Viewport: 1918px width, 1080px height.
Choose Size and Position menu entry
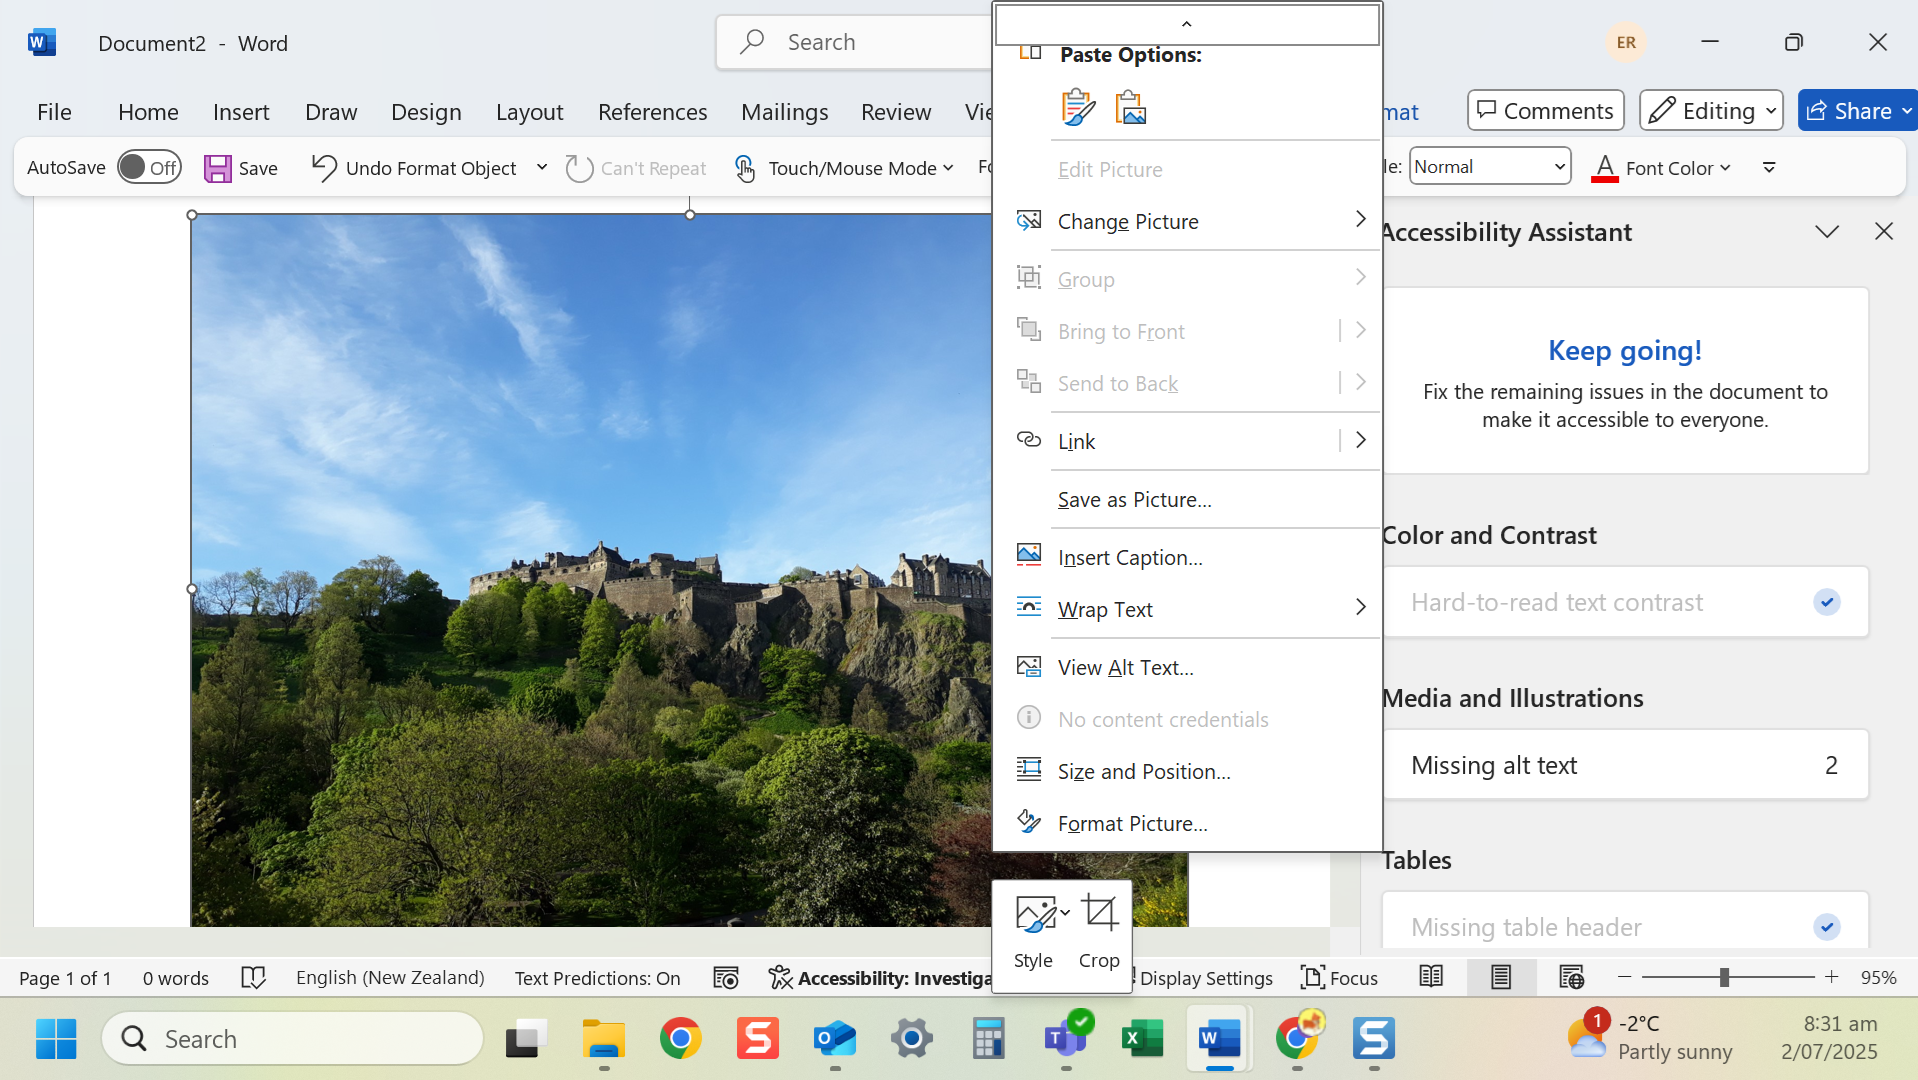tap(1187, 771)
